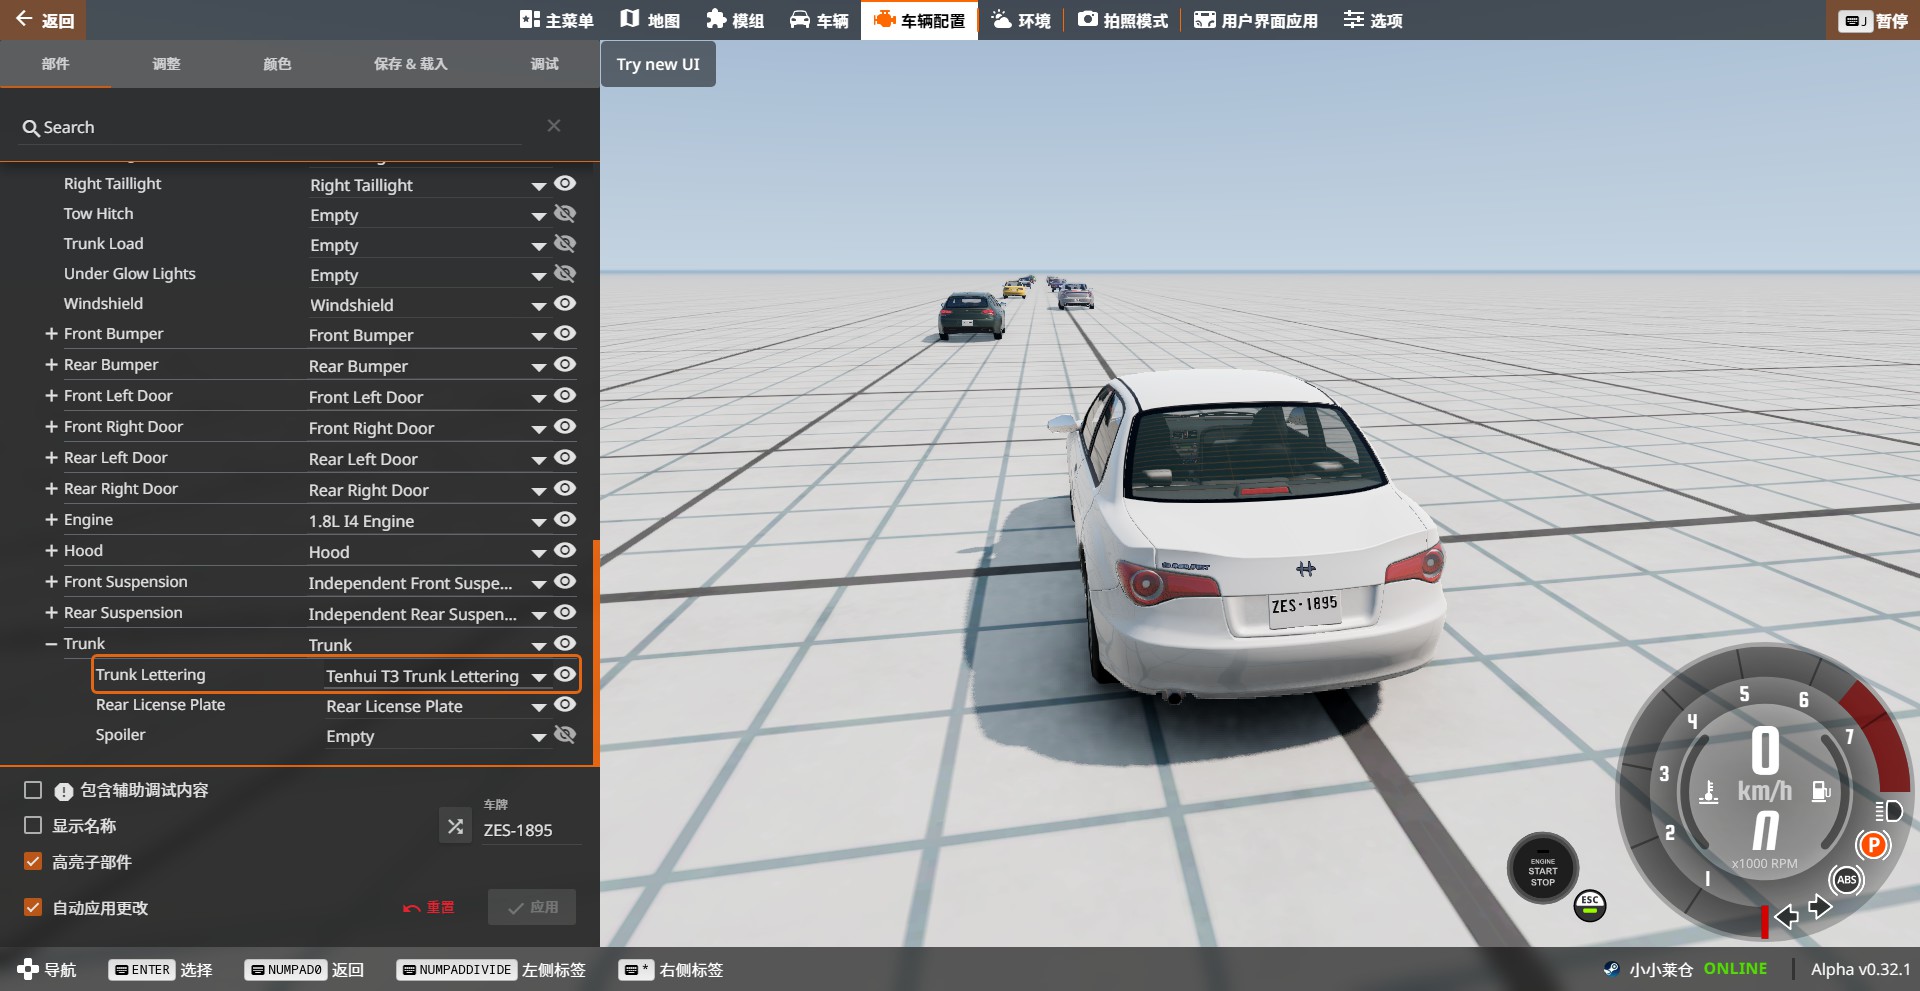This screenshot has width=1920, height=991.
Task: Clear the search with the X icon
Action: click(x=554, y=125)
